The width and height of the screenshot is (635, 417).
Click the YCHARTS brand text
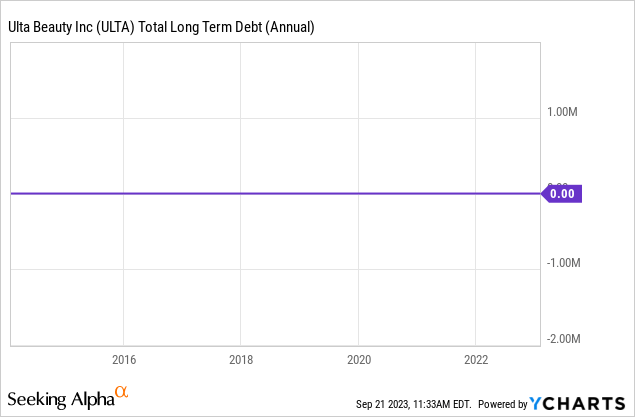(586, 403)
